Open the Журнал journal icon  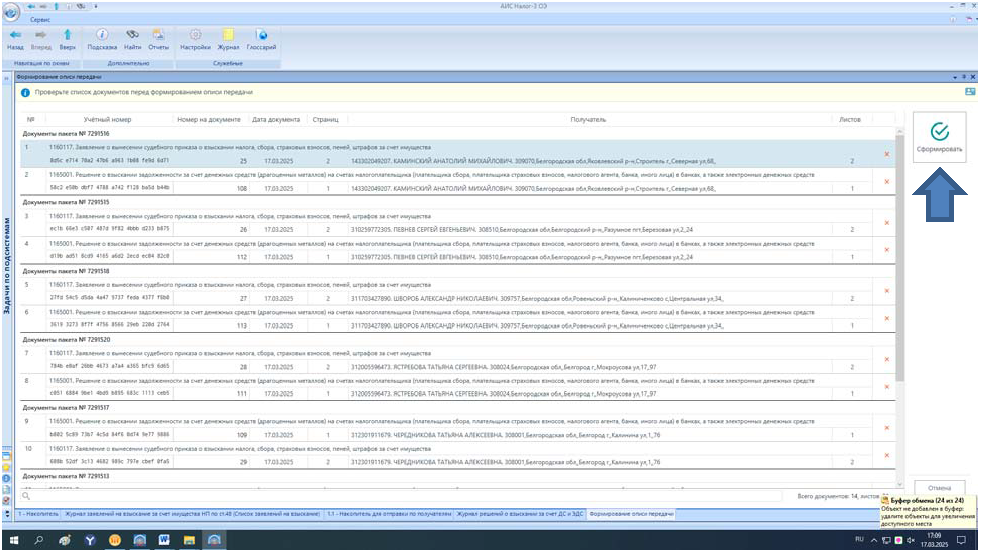(229, 37)
